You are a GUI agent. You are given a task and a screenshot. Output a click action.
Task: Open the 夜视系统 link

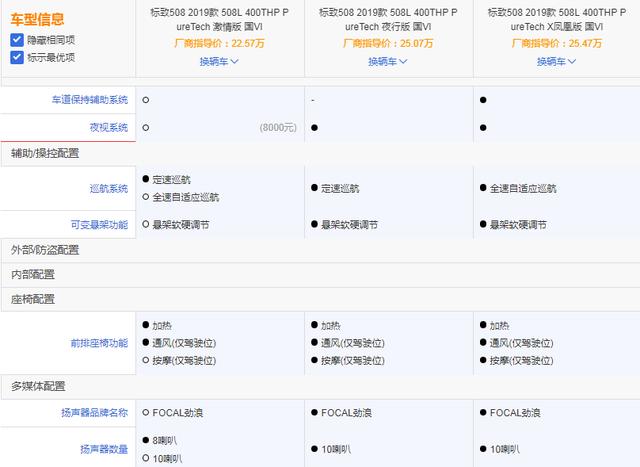(109, 127)
